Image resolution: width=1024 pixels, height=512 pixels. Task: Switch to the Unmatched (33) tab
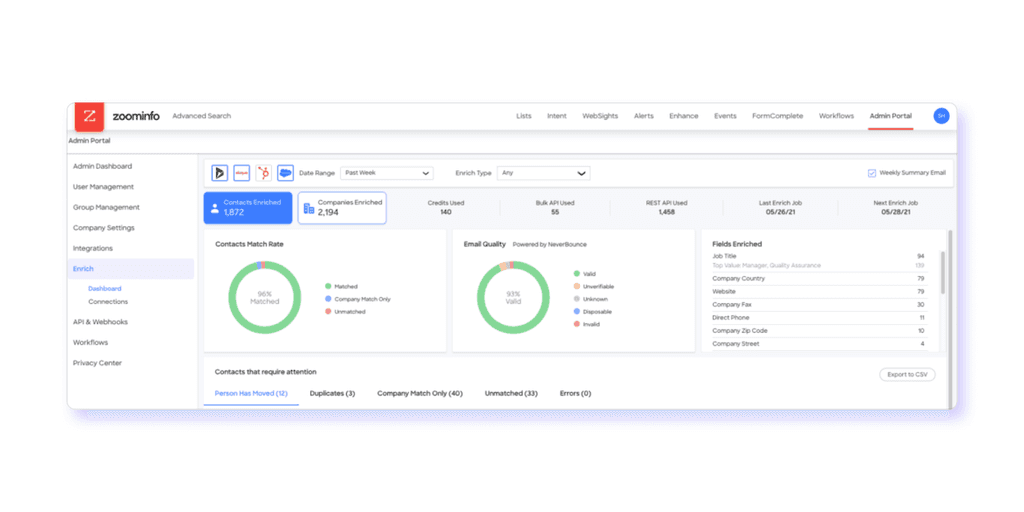coord(511,394)
